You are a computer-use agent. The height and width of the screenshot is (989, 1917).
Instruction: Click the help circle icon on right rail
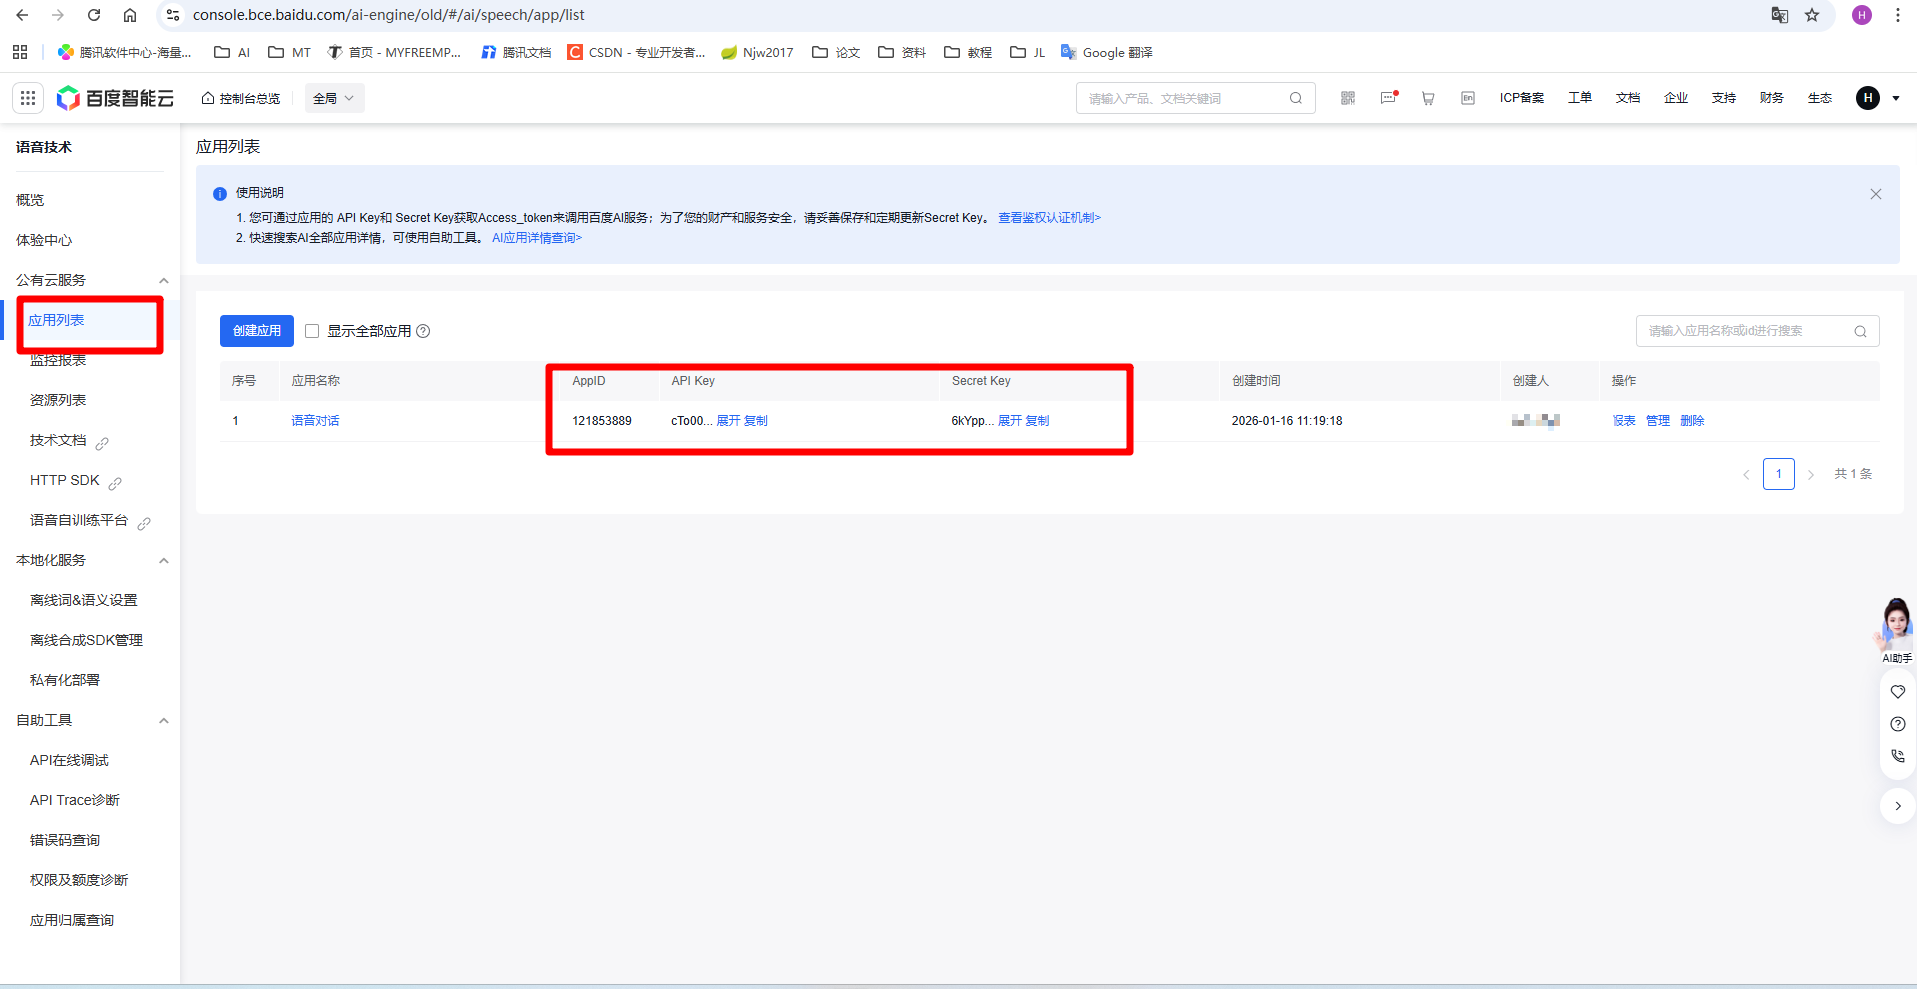click(1898, 724)
